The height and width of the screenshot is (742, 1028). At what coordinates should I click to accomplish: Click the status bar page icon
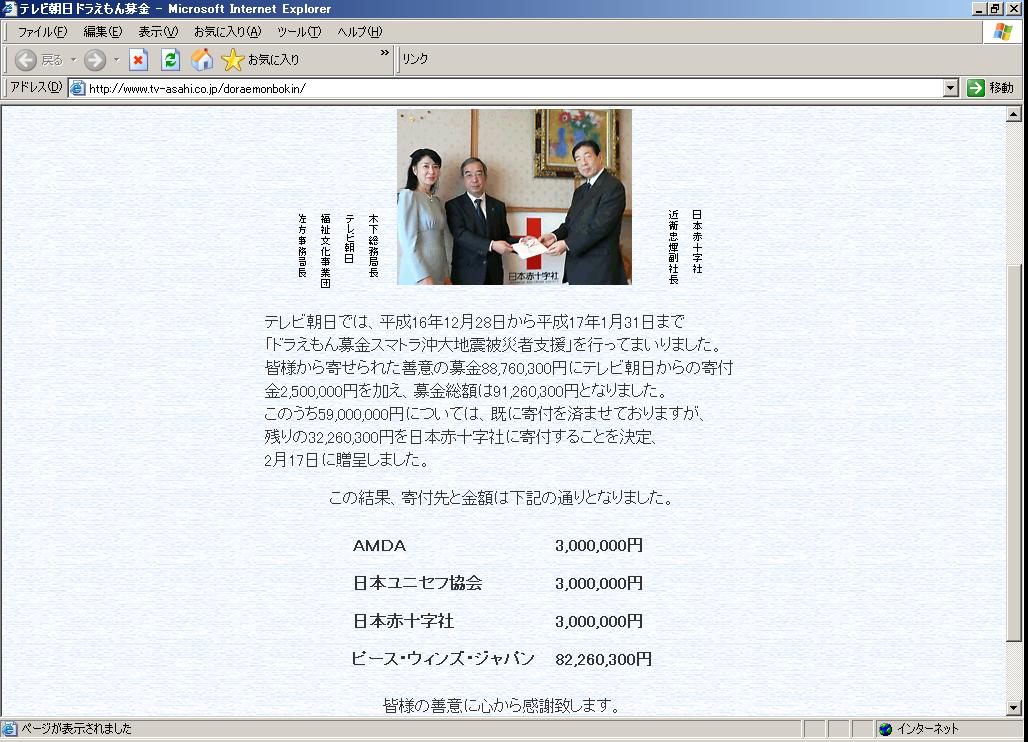[x=9, y=728]
